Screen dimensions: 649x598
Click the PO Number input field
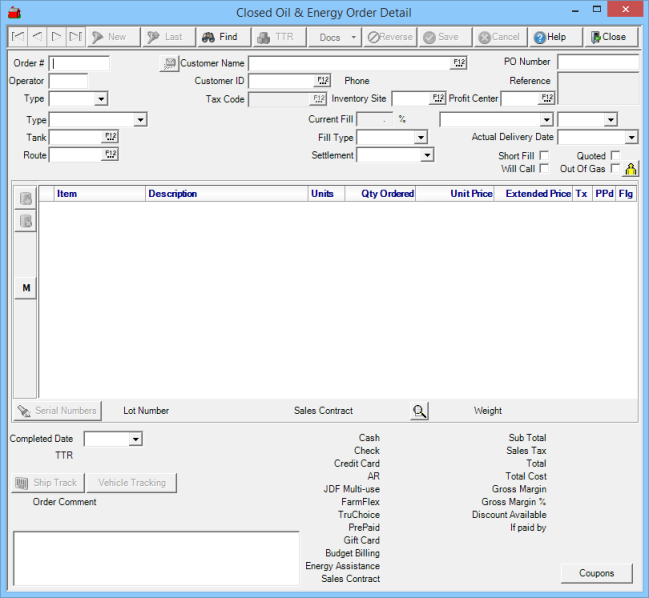tap(597, 63)
